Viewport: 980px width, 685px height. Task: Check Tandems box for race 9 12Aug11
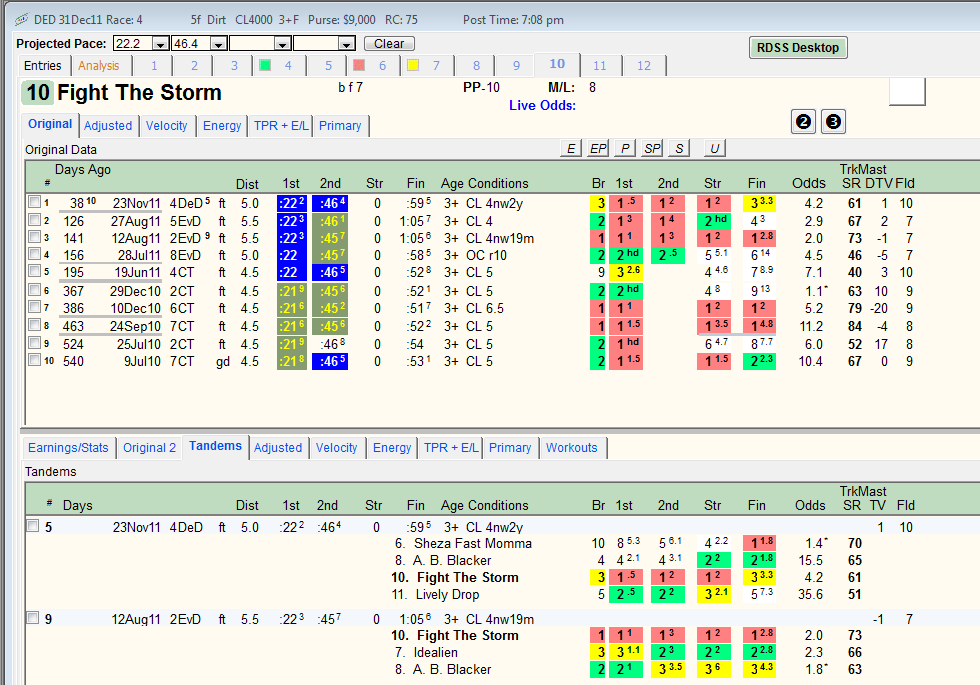32,618
